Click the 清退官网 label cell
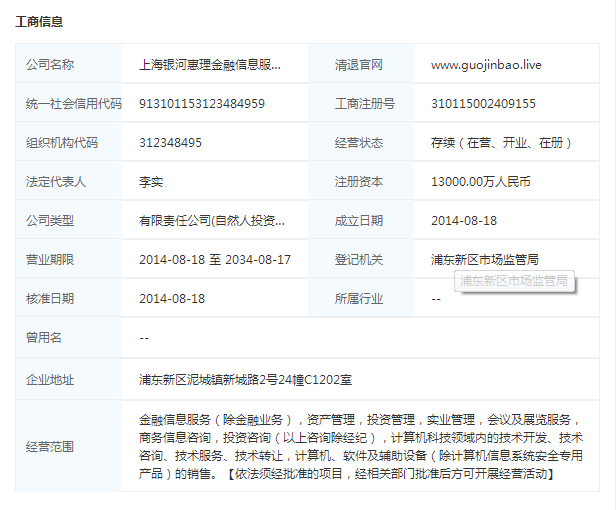The height and width of the screenshot is (510, 616). tap(359, 64)
